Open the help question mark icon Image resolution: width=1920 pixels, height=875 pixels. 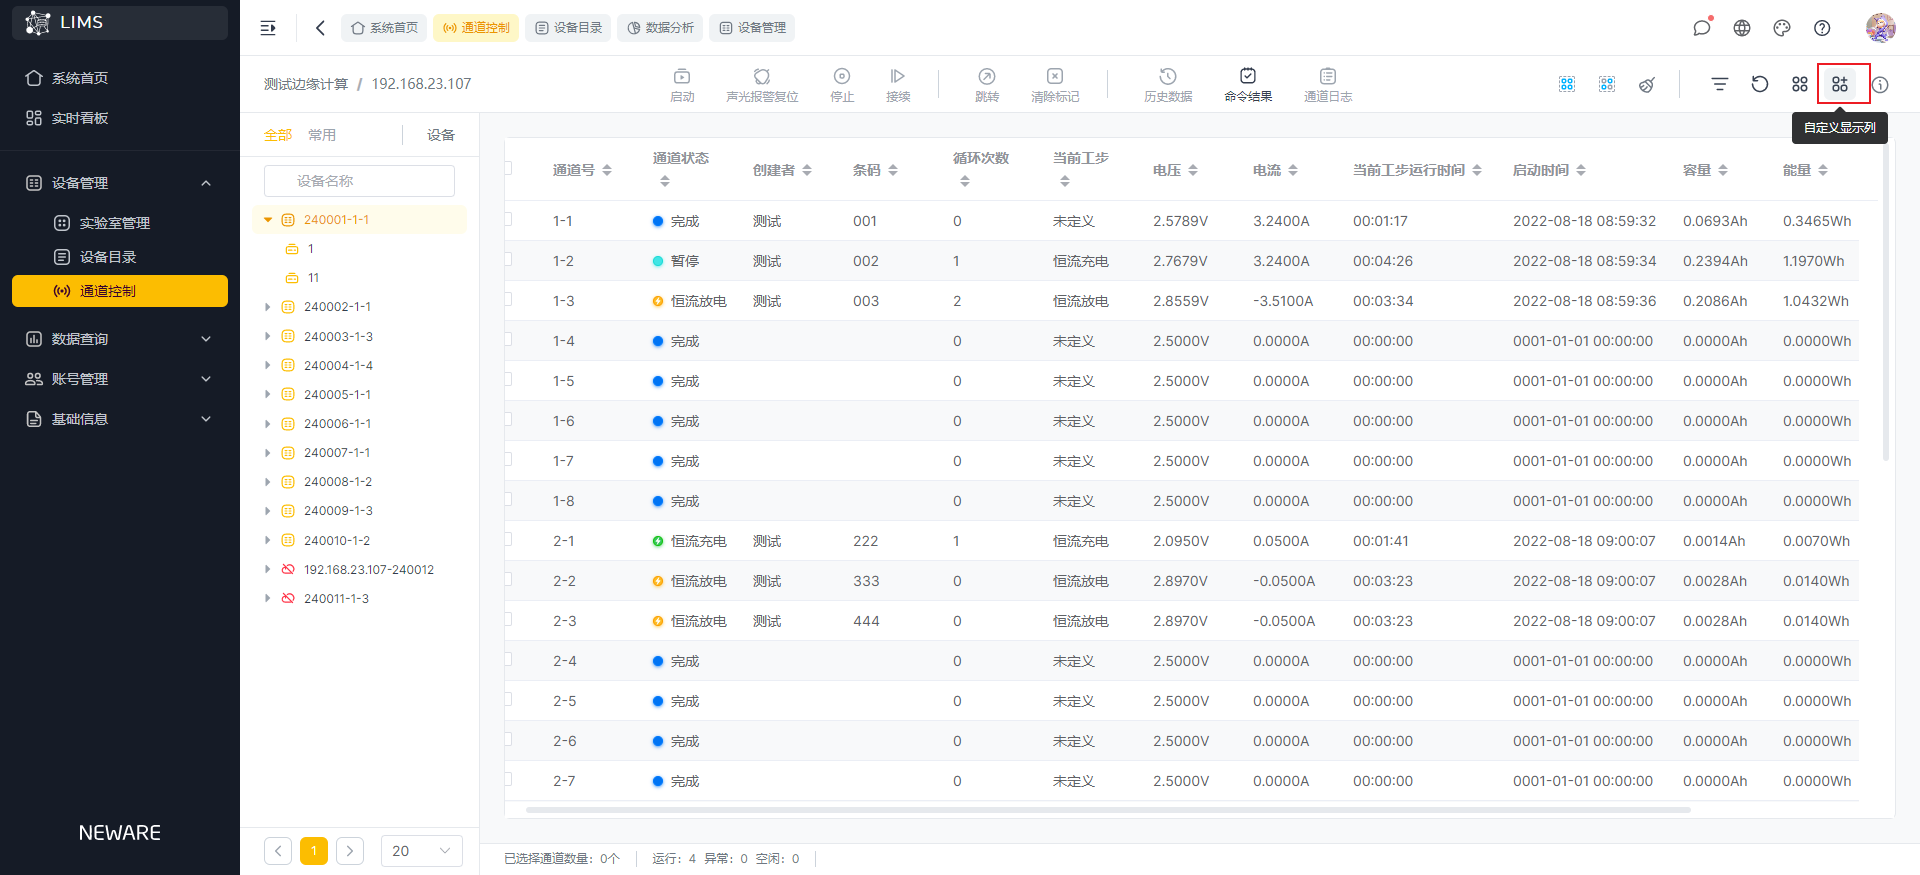click(x=1822, y=28)
